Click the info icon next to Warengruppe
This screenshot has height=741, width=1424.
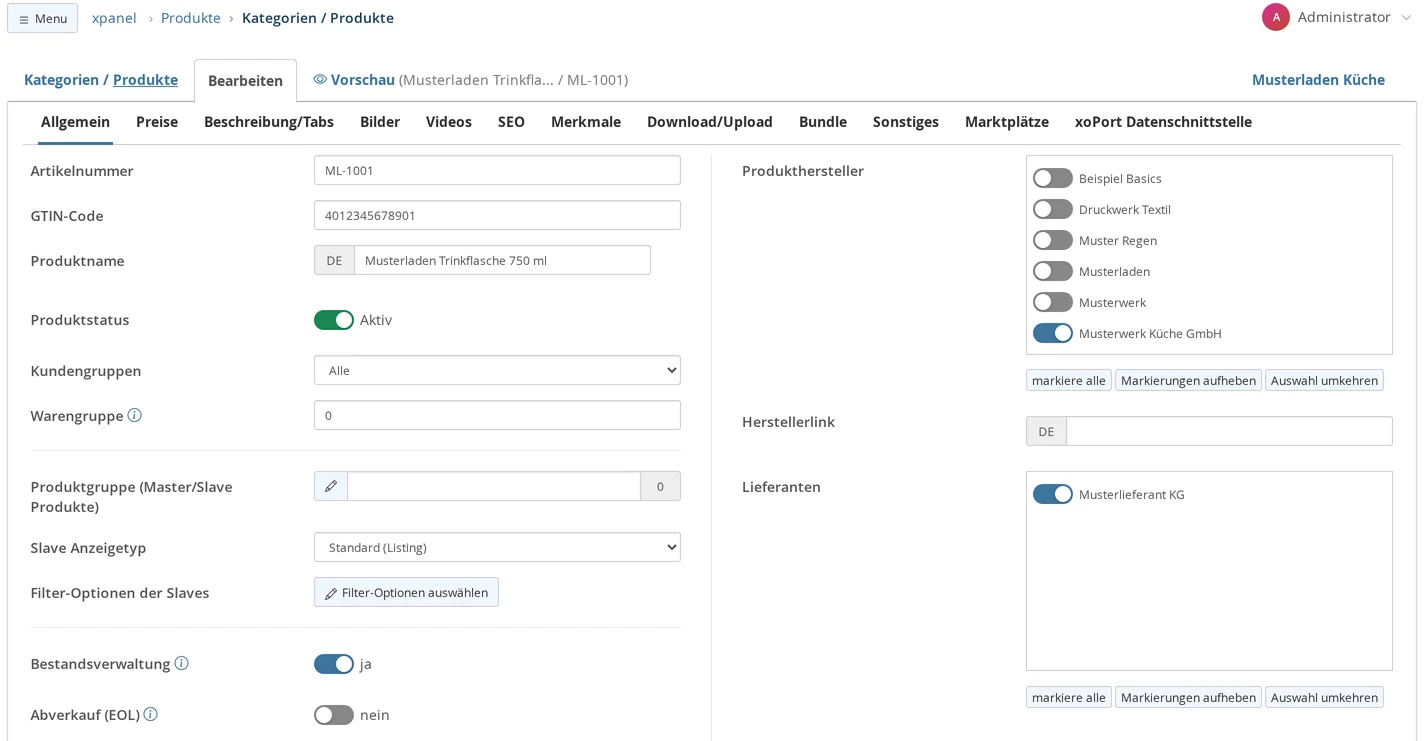pos(135,415)
